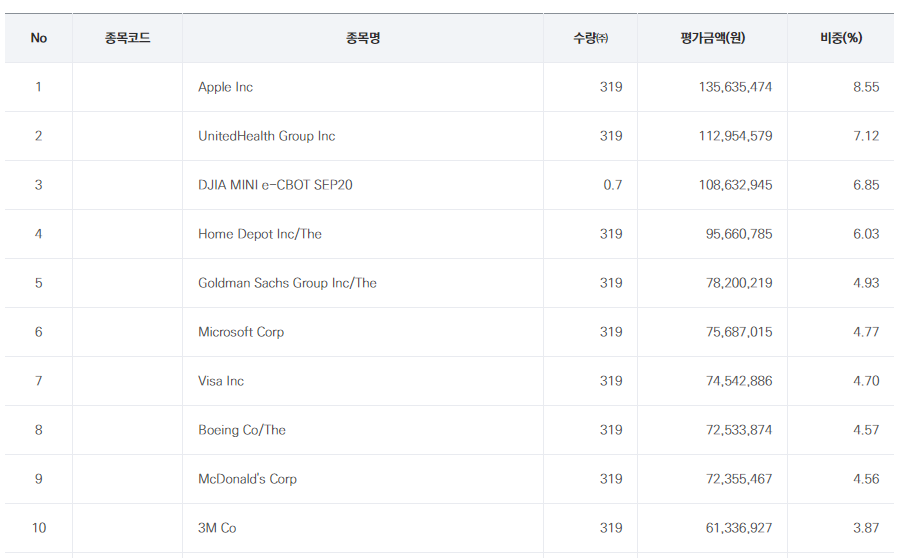The height and width of the screenshot is (558, 910).
Task: Click valuation amount 72,355,467
Action: (739, 479)
